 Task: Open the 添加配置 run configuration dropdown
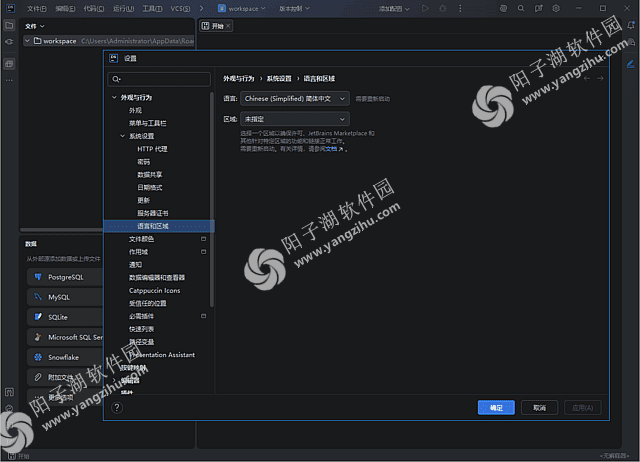(394, 8)
